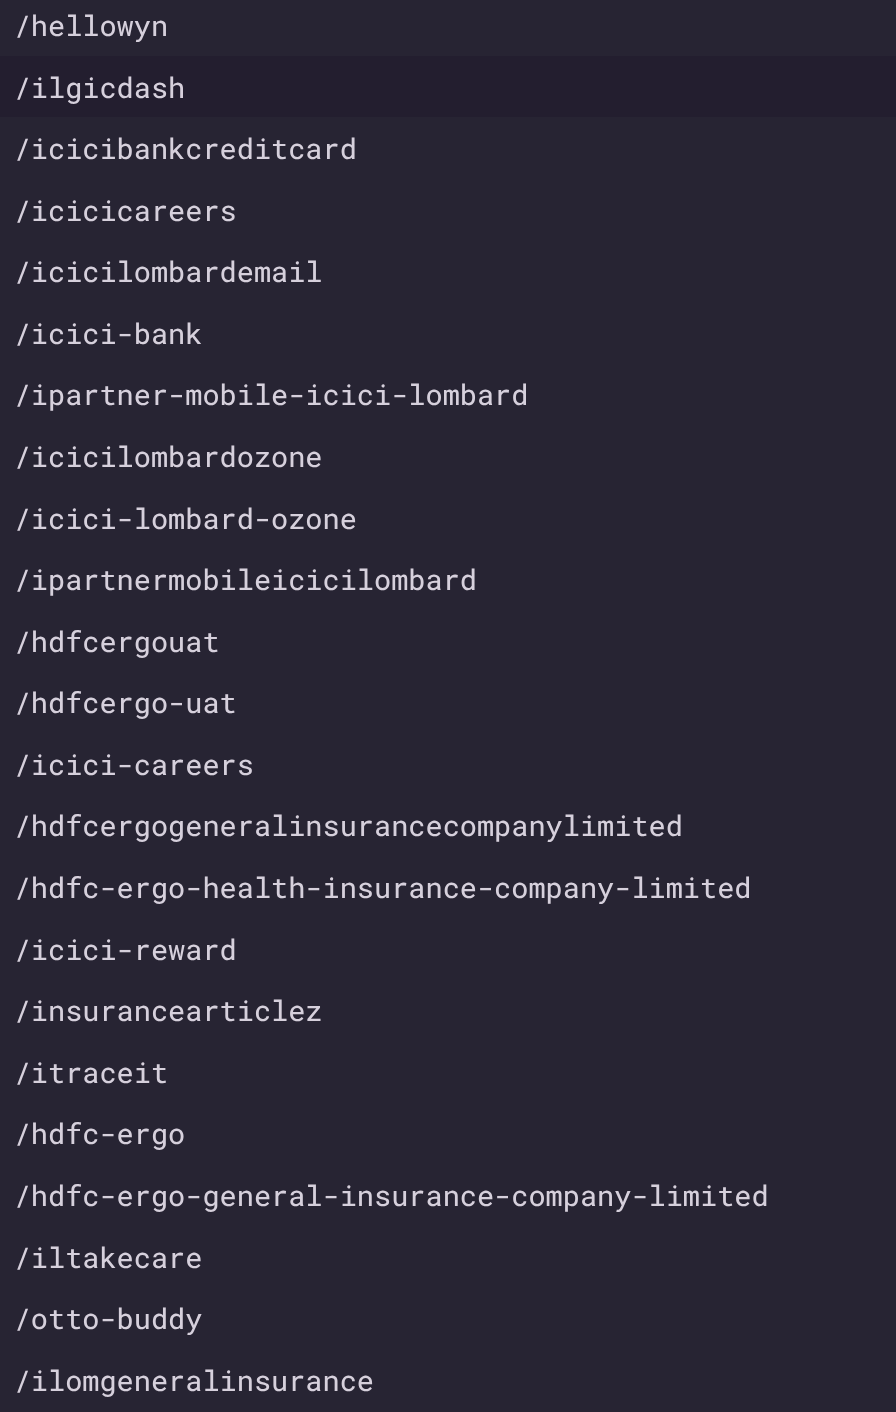The height and width of the screenshot is (1412, 896).
Task: Open the /icicibankcreditcard path
Action: point(187,150)
